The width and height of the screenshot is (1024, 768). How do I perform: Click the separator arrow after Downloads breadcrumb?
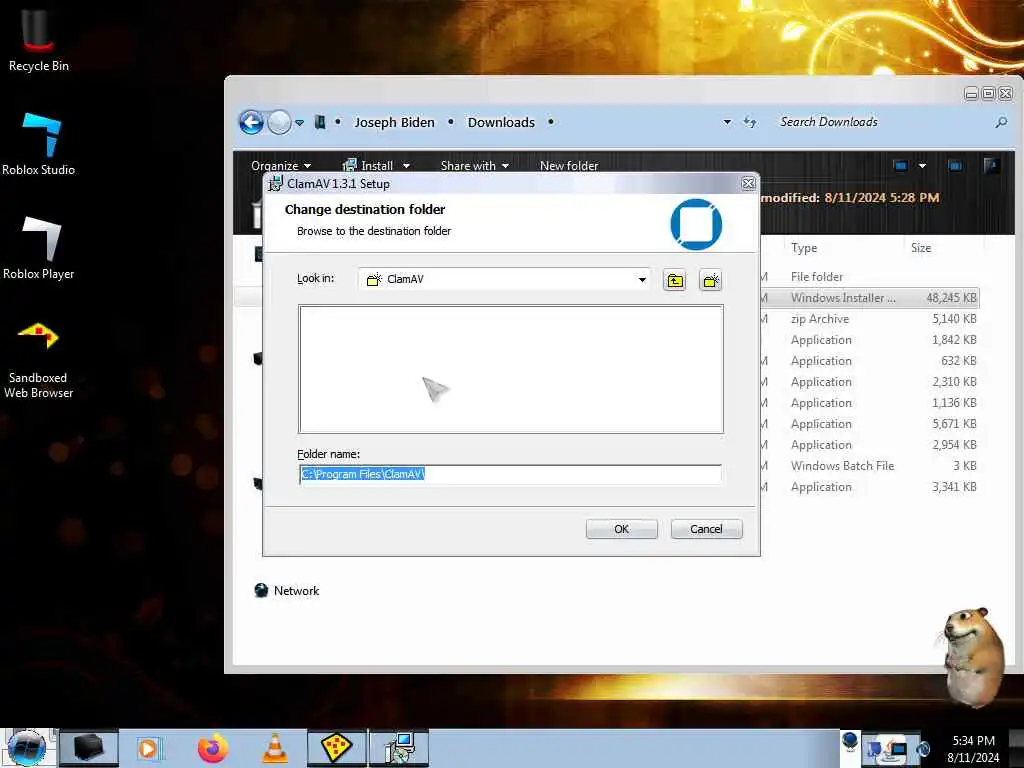[x=551, y=122]
